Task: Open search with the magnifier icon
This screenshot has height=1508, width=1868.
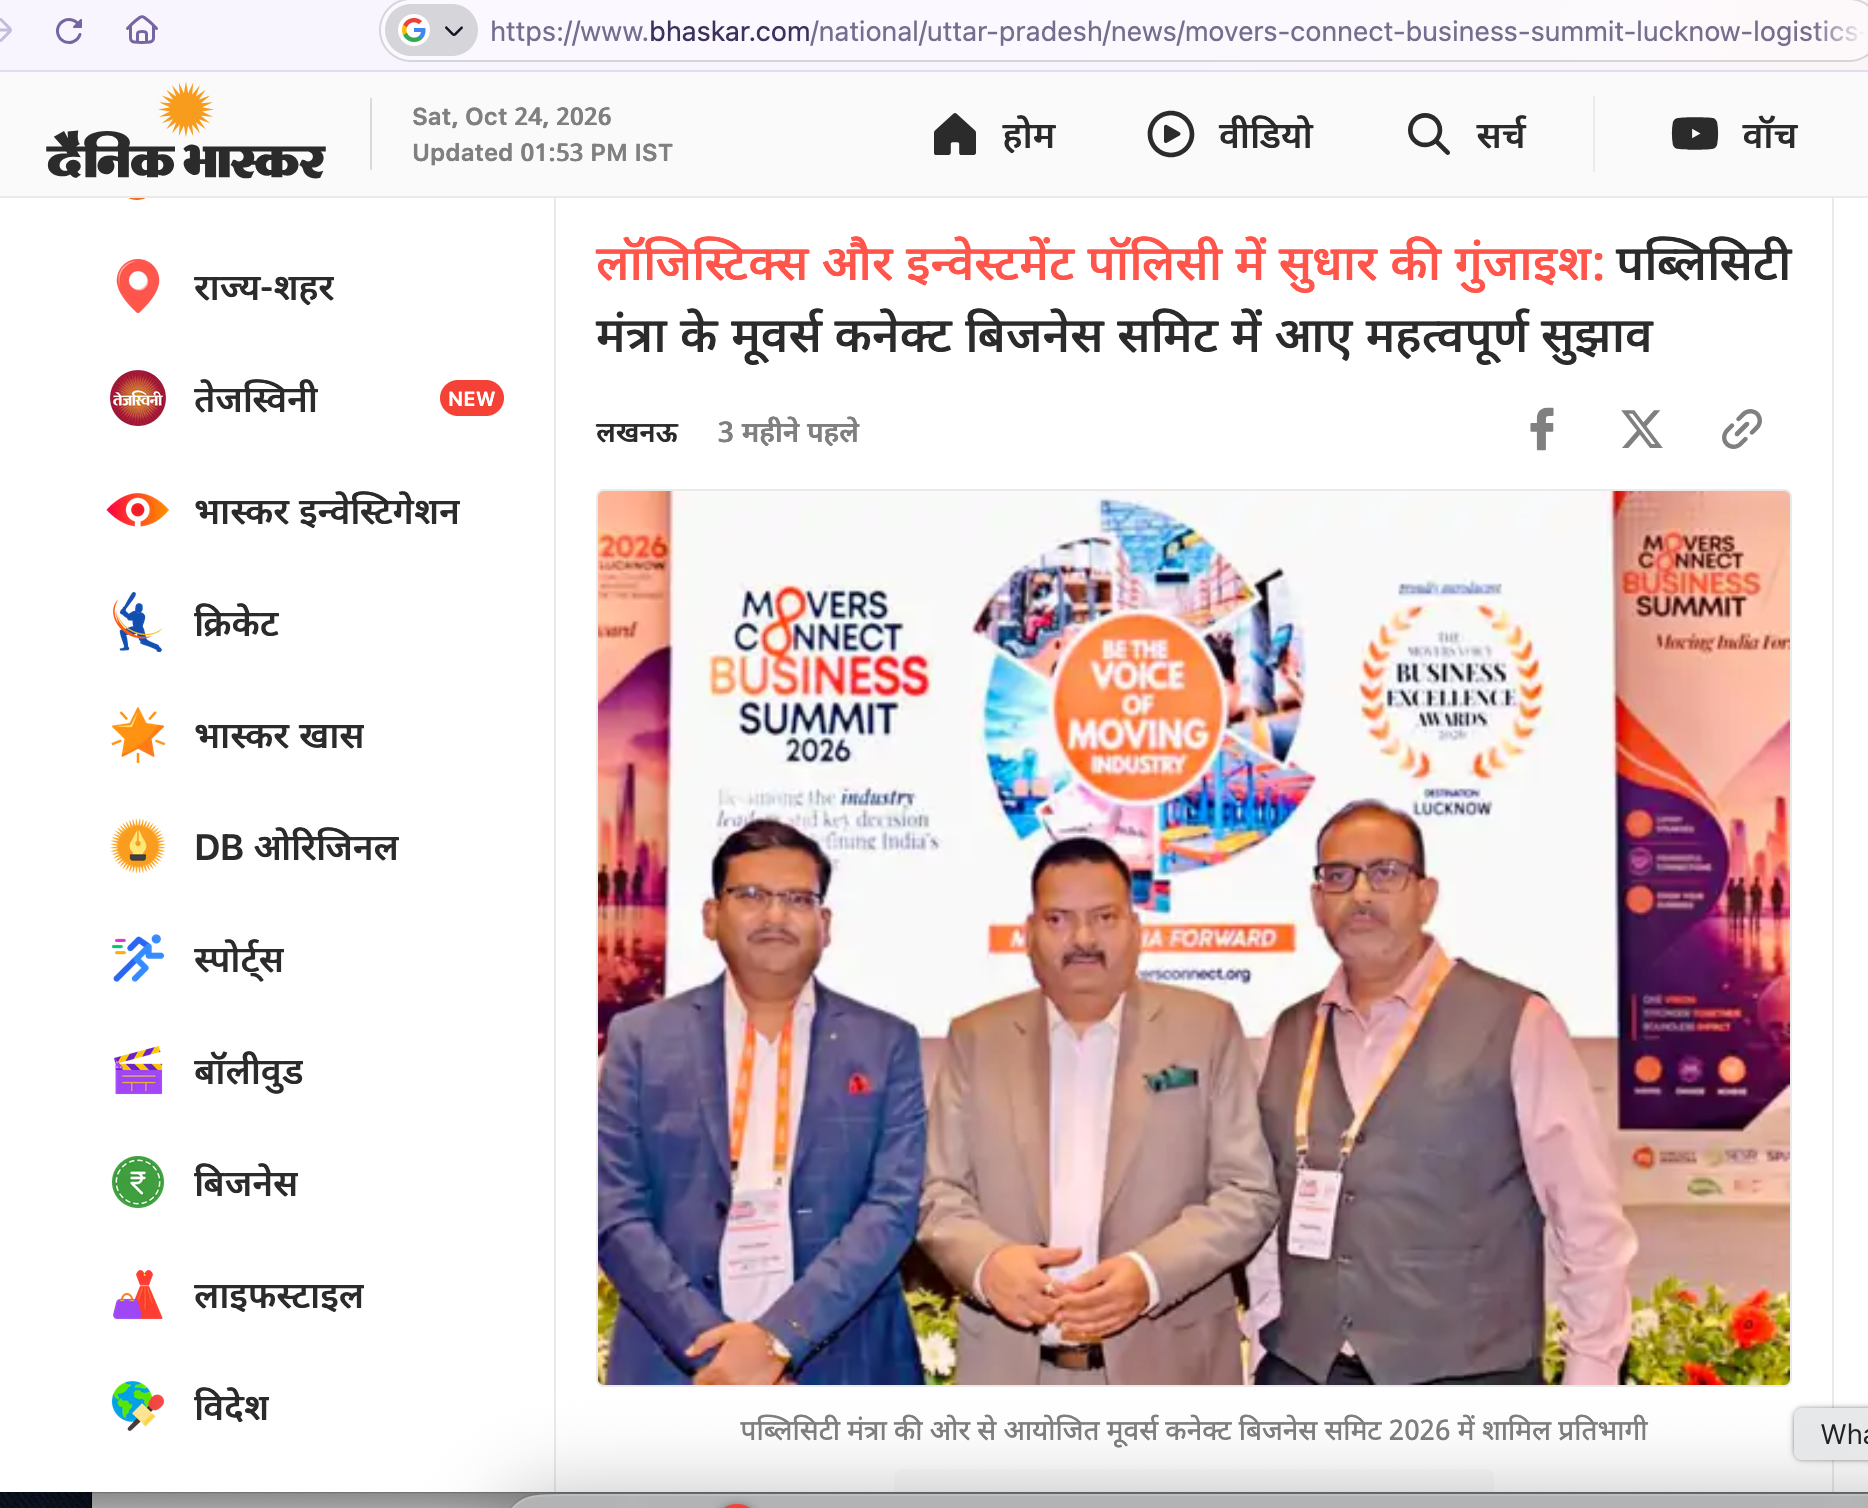Action: [x=1428, y=134]
